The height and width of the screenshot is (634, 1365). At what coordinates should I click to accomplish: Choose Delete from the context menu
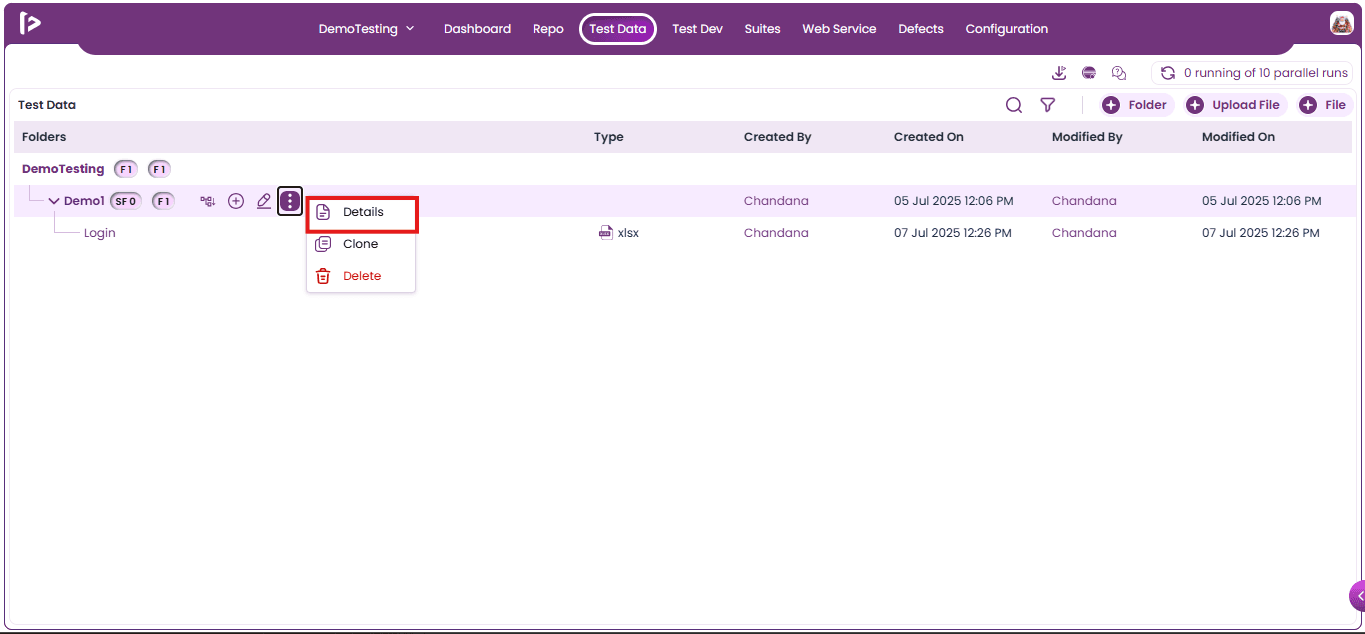[361, 276]
